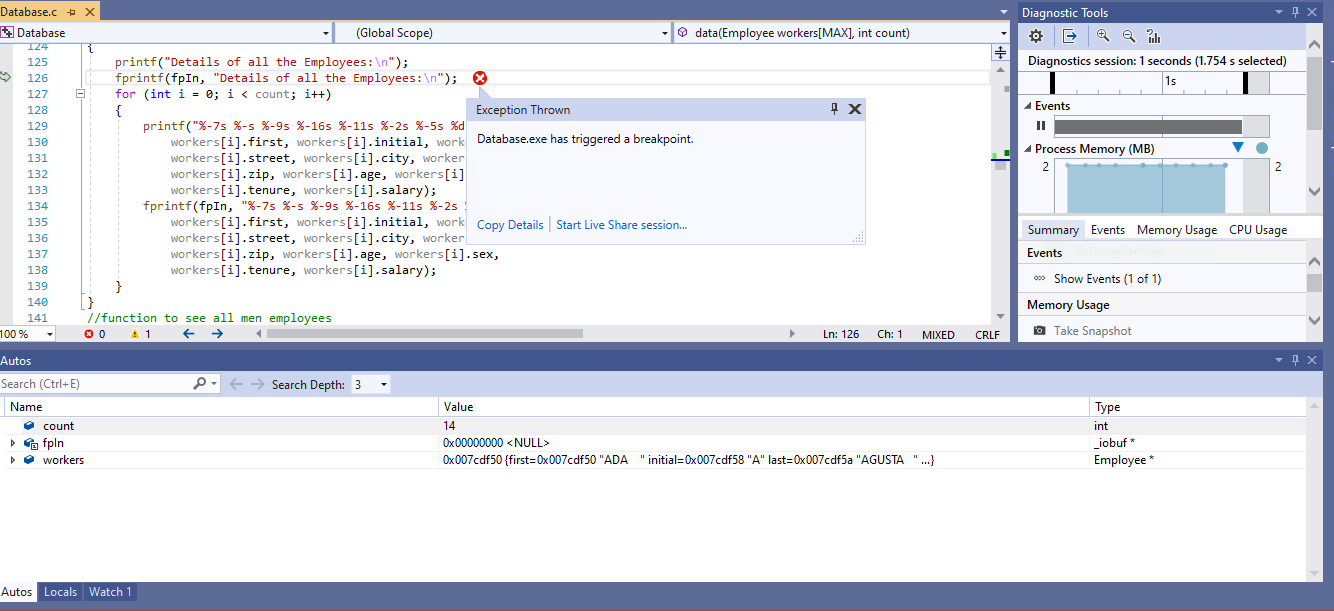
Task: Zoom out on the diagnostics timeline
Action: 1128,36
